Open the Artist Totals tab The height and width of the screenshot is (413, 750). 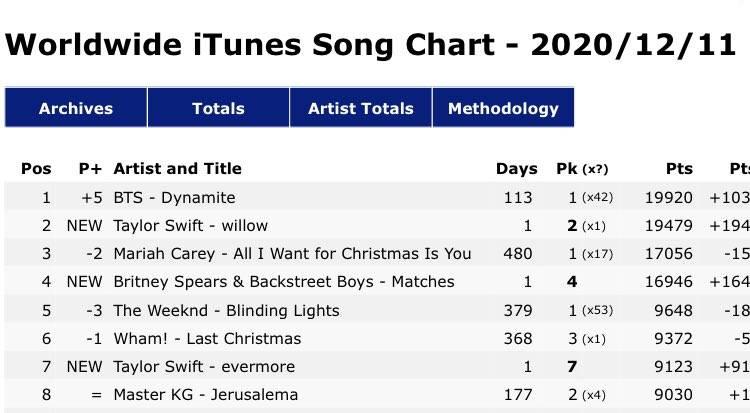361,108
